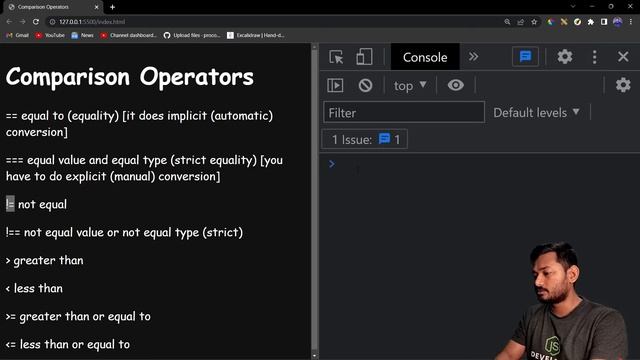Open the colorful color-picker extension icon
Image resolution: width=640 pixels, height=360 pixels.
[551, 22]
